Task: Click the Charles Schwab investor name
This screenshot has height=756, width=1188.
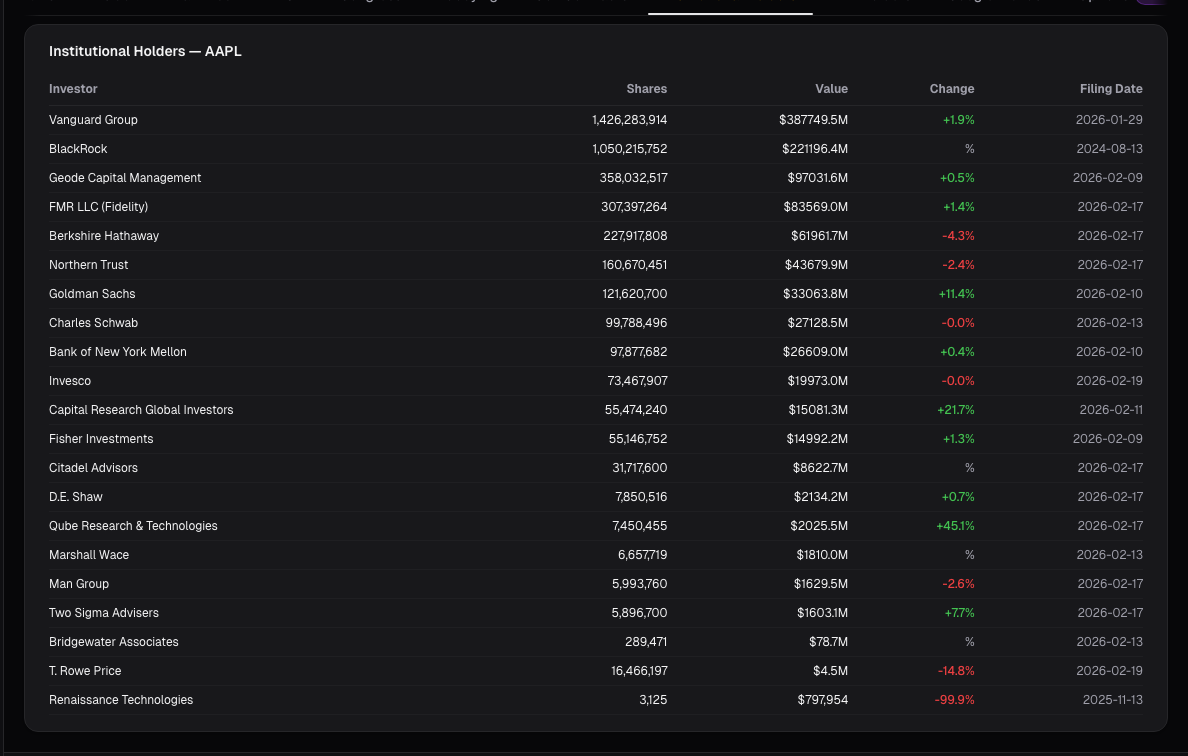Action: (93, 322)
